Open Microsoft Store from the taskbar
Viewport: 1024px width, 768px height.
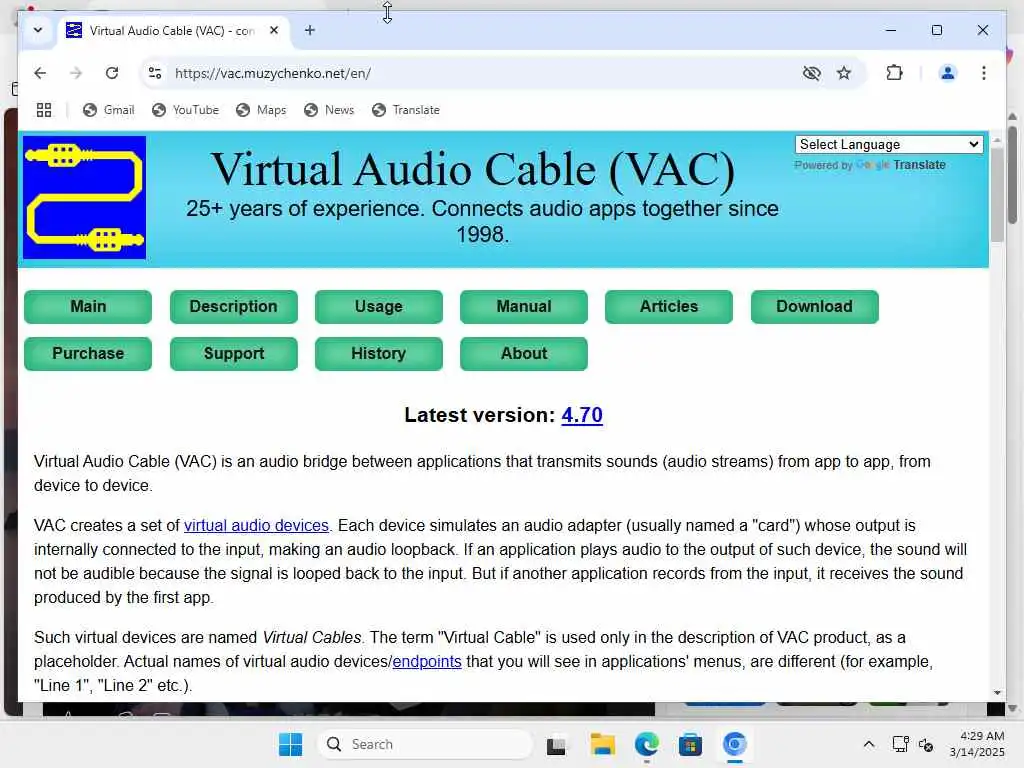pos(690,744)
